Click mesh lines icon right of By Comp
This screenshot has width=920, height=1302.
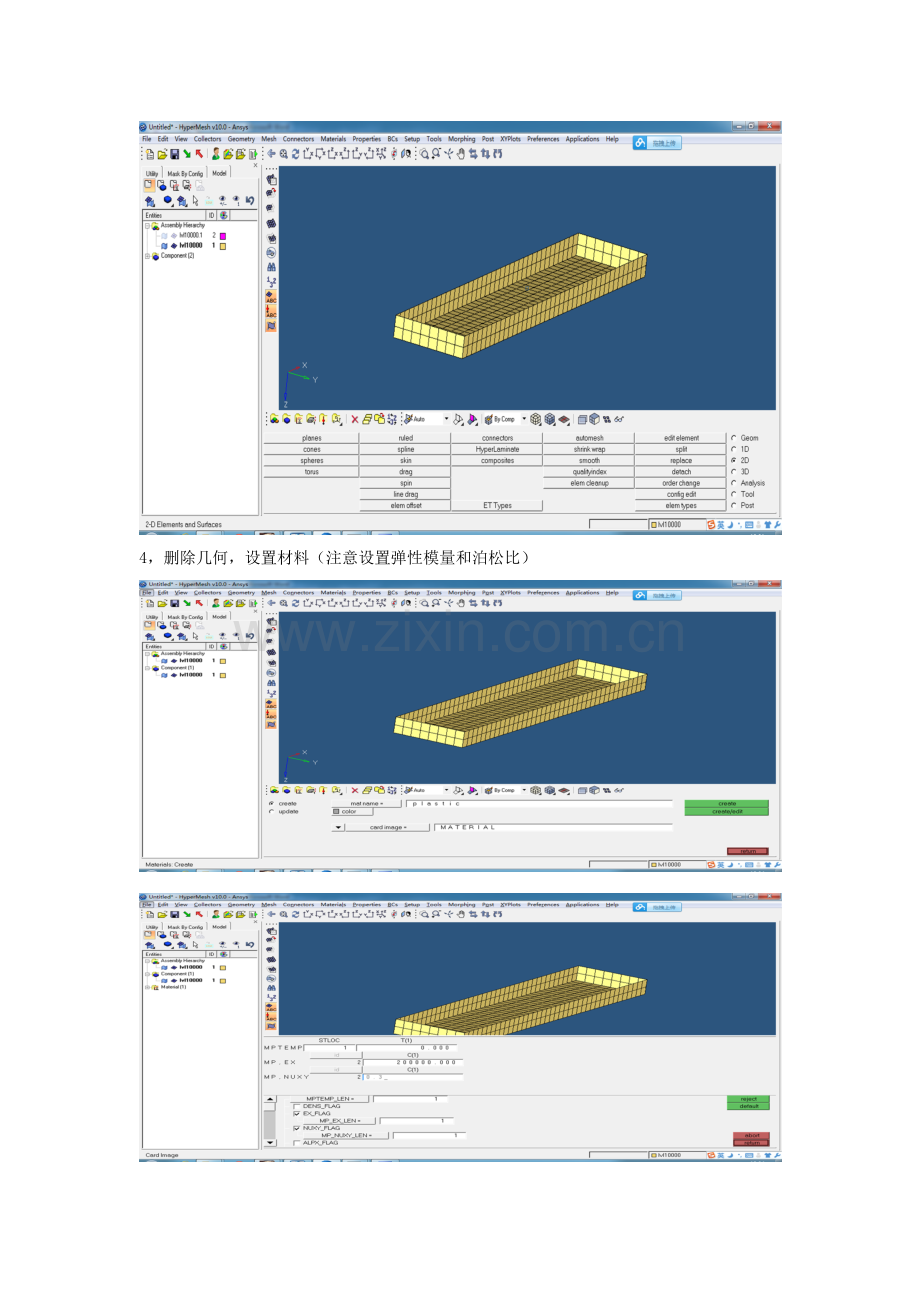coord(536,420)
